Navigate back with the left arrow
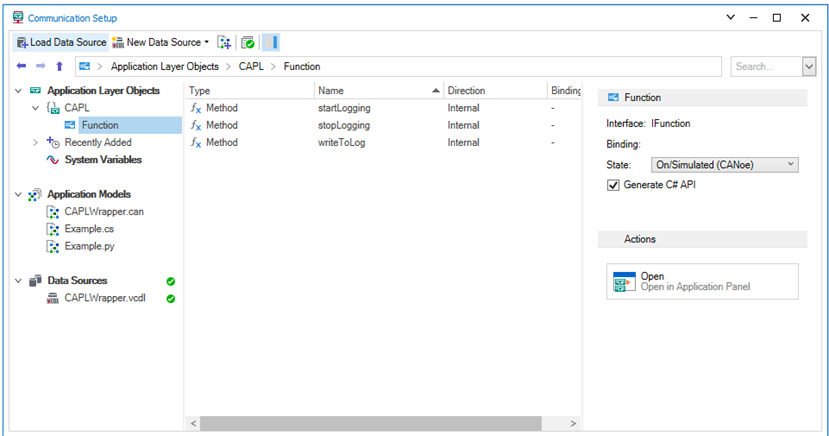 (22, 67)
